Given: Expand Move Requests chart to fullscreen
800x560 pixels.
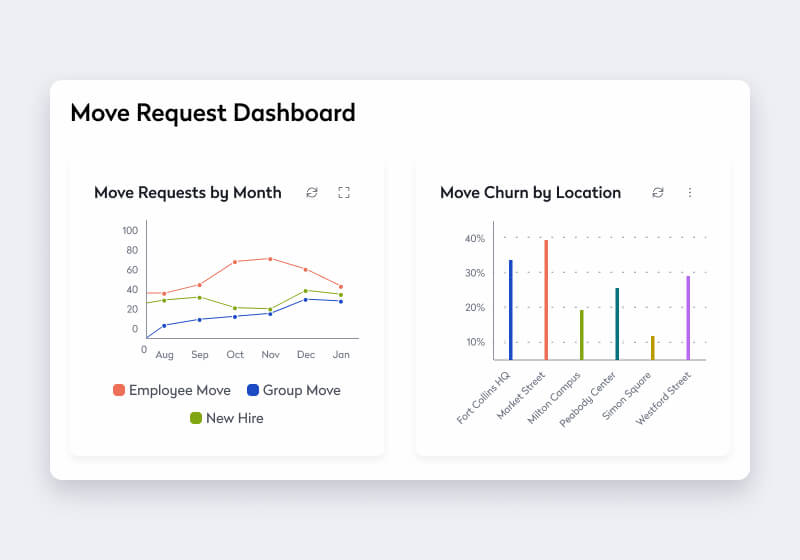Looking at the screenshot, I should pyautogui.click(x=344, y=192).
